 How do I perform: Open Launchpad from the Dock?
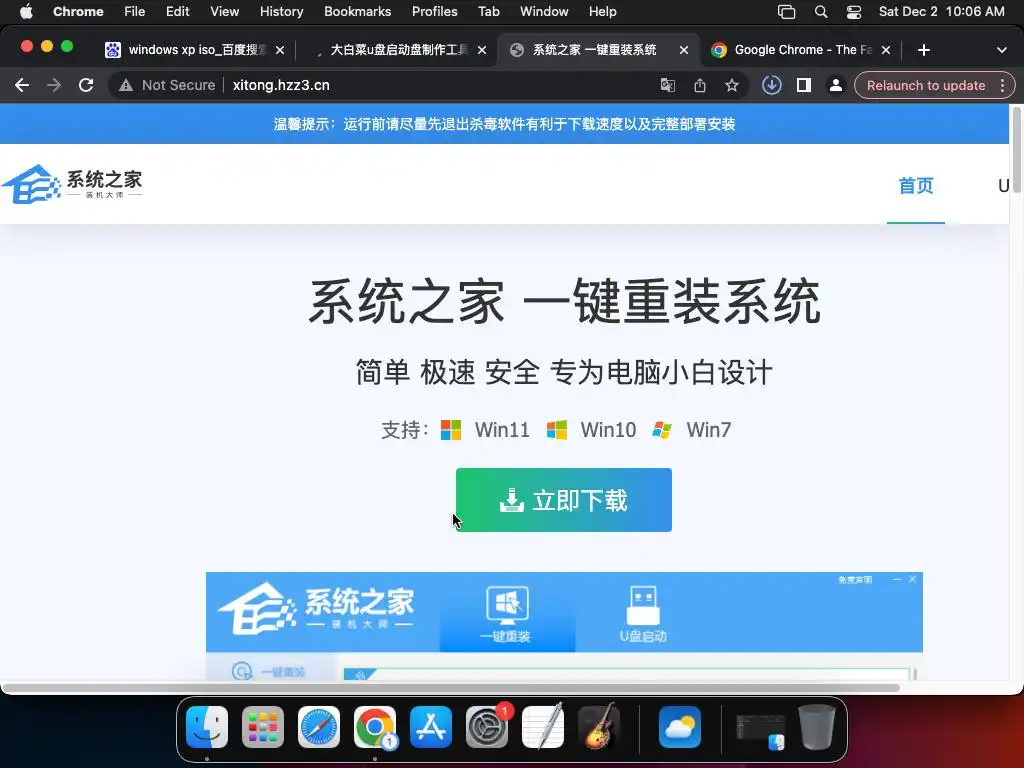[x=263, y=727]
